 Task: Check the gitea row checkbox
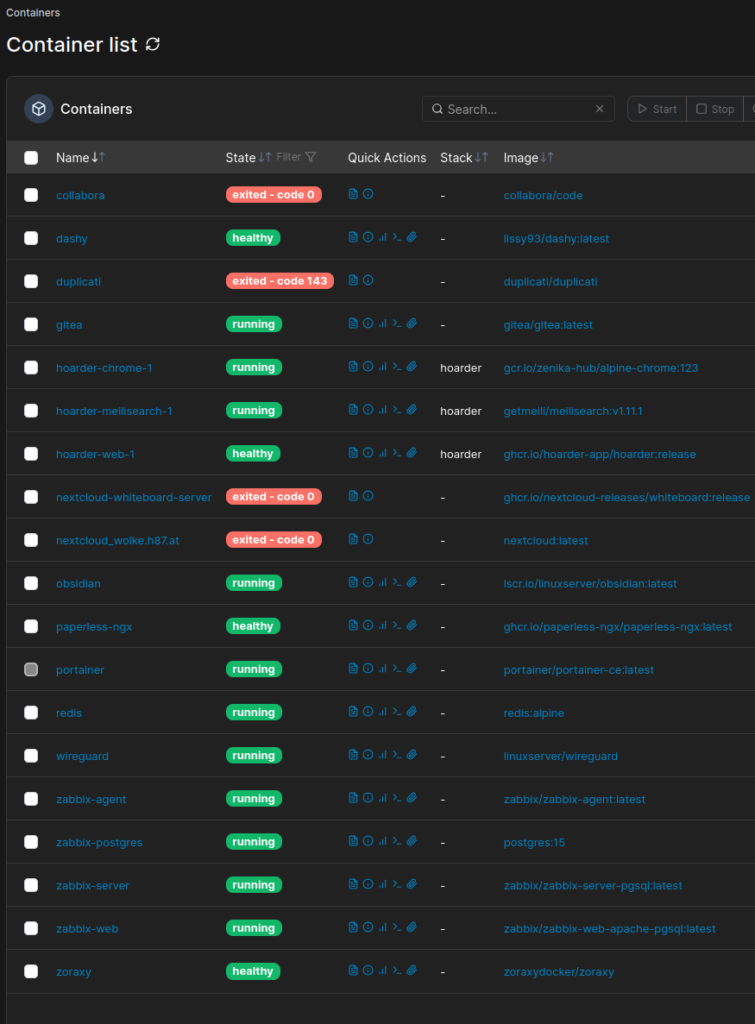31,324
